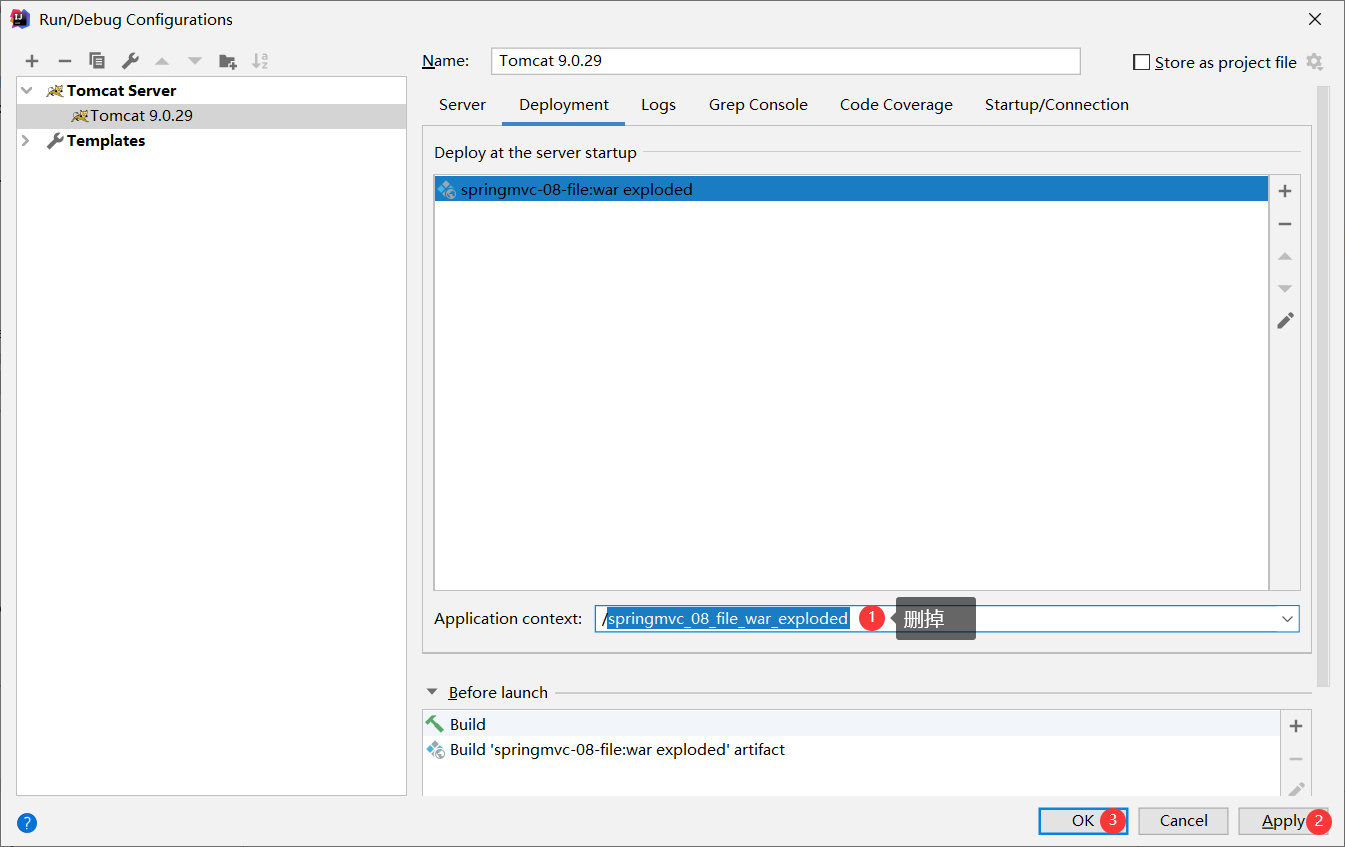Select springmvc-08-file:war exploded artifact row
Screen dimensions: 1345x847
[x=851, y=189]
